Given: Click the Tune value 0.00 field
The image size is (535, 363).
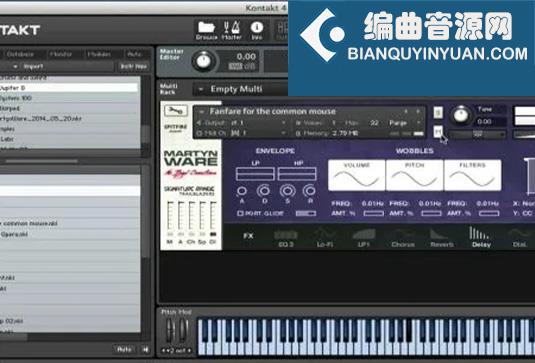Looking at the screenshot, I should [x=485, y=121].
